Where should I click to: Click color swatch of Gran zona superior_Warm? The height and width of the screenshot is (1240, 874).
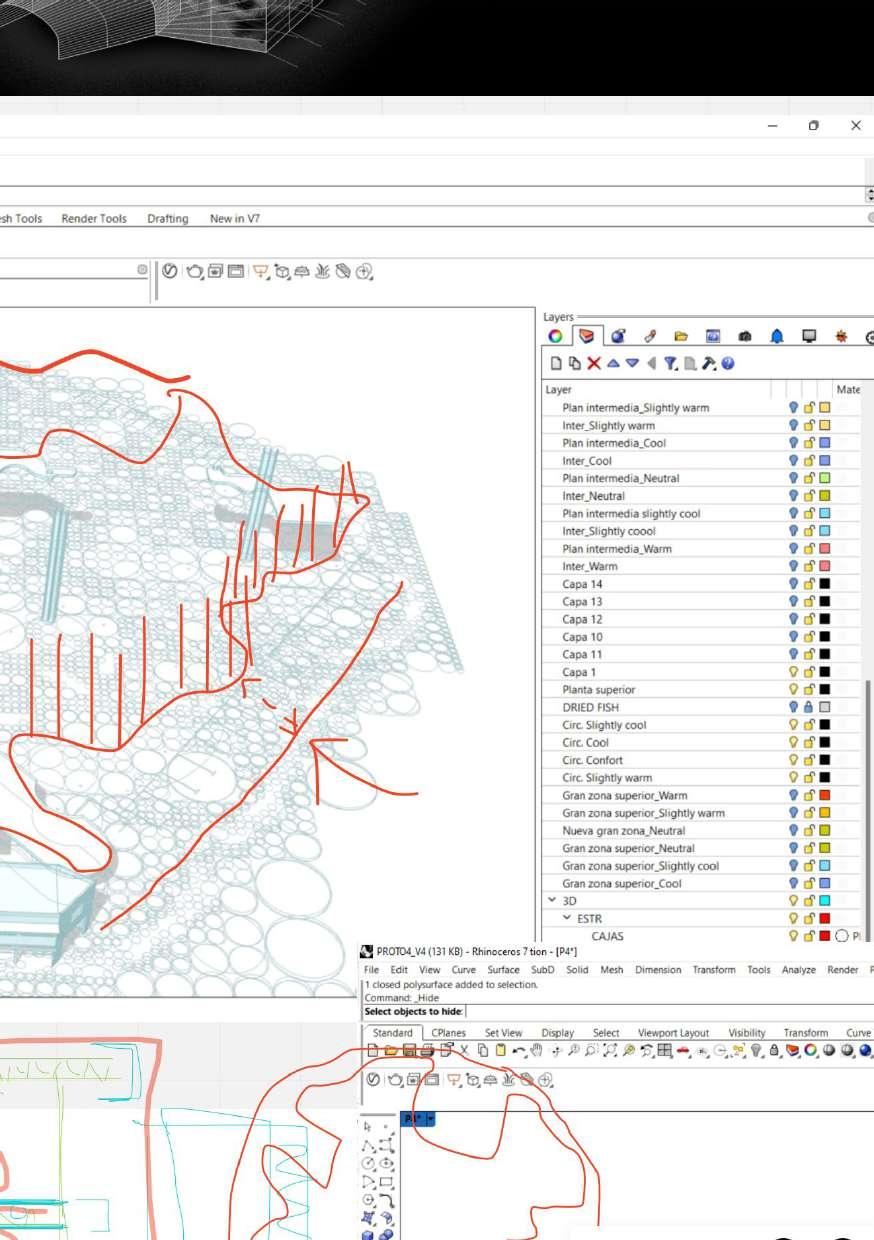(825, 795)
